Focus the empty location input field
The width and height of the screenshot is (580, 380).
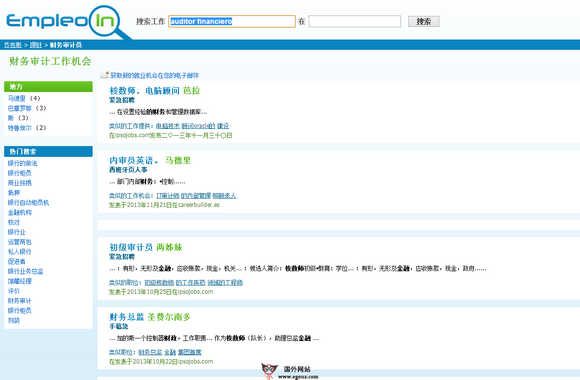pyautogui.click(x=355, y=21)
